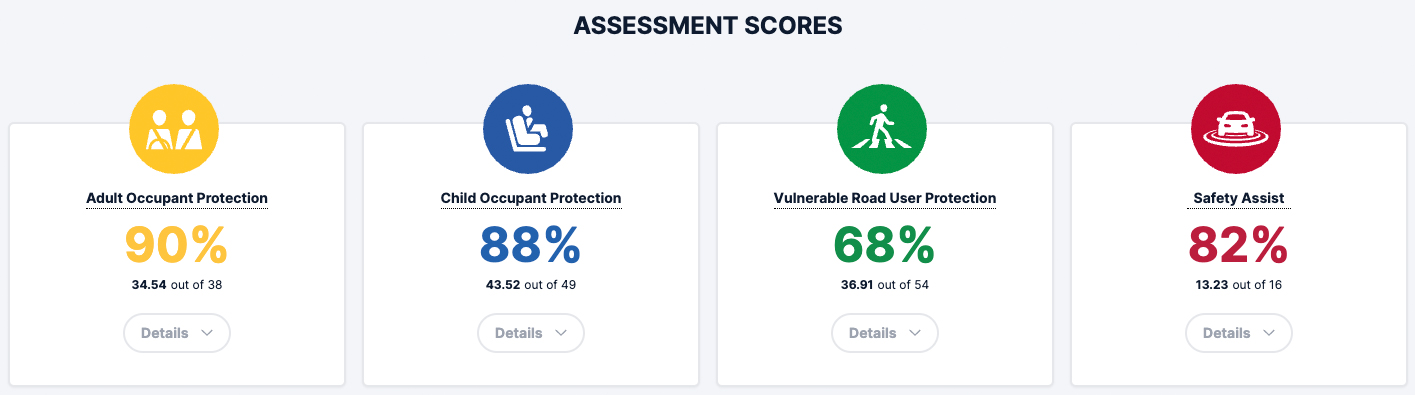
Task: Select the 36.91 out of 54 text
Action: [x=885, y=285]
